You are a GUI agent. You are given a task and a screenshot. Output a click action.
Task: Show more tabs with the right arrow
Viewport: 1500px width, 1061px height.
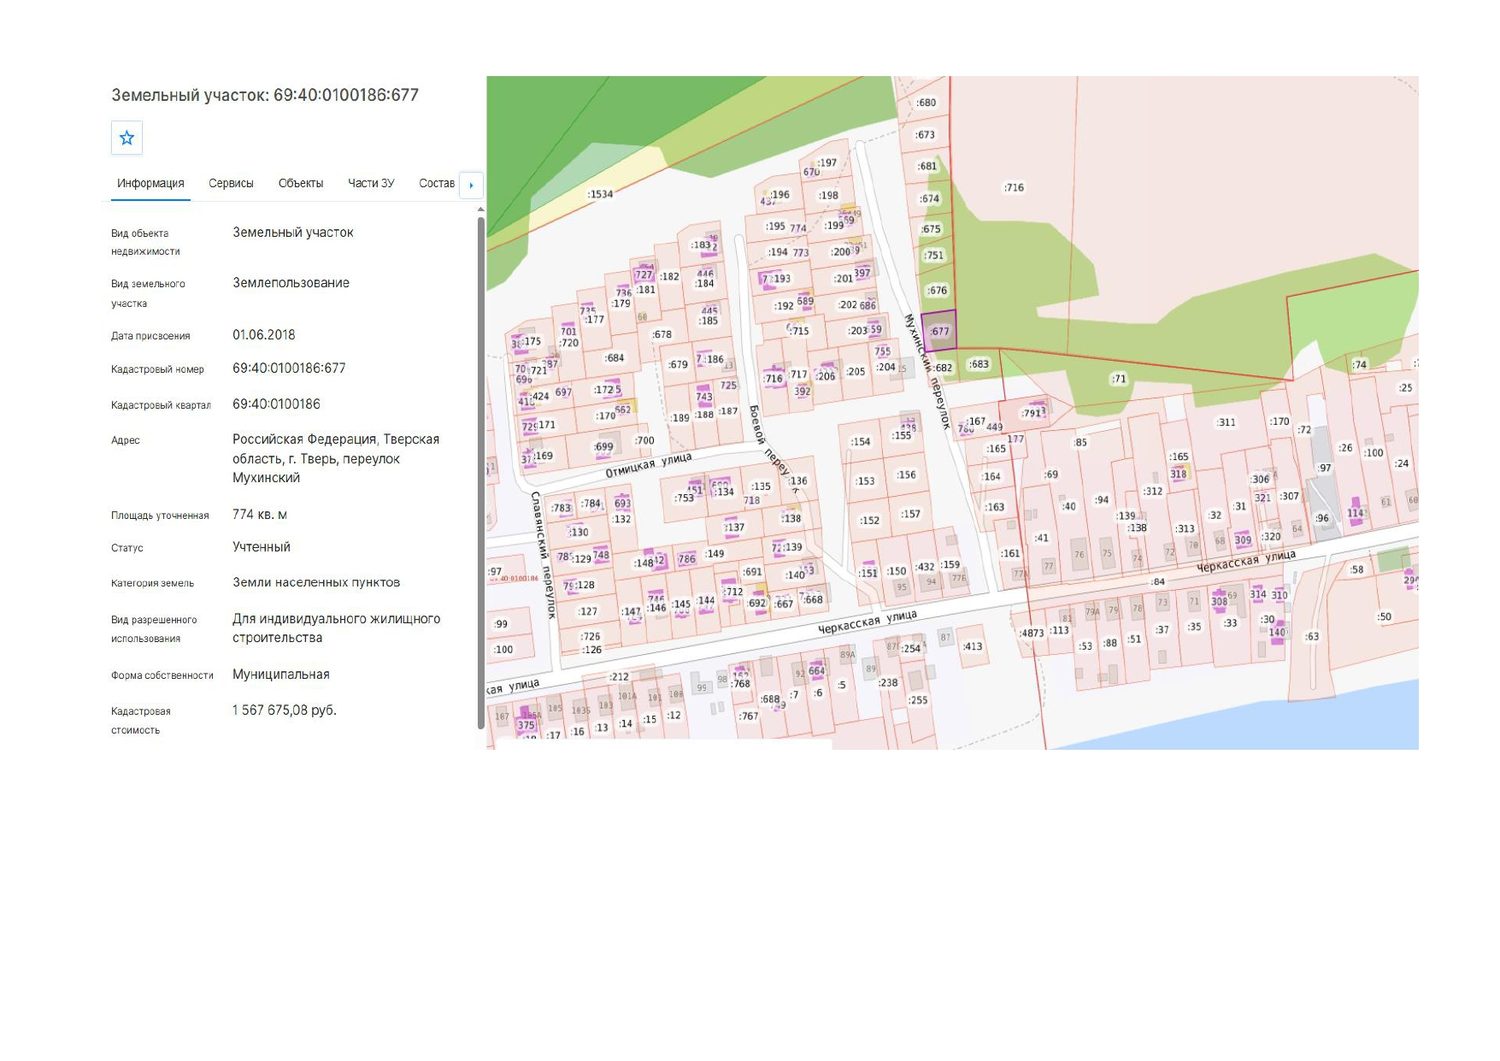[471, 185]
